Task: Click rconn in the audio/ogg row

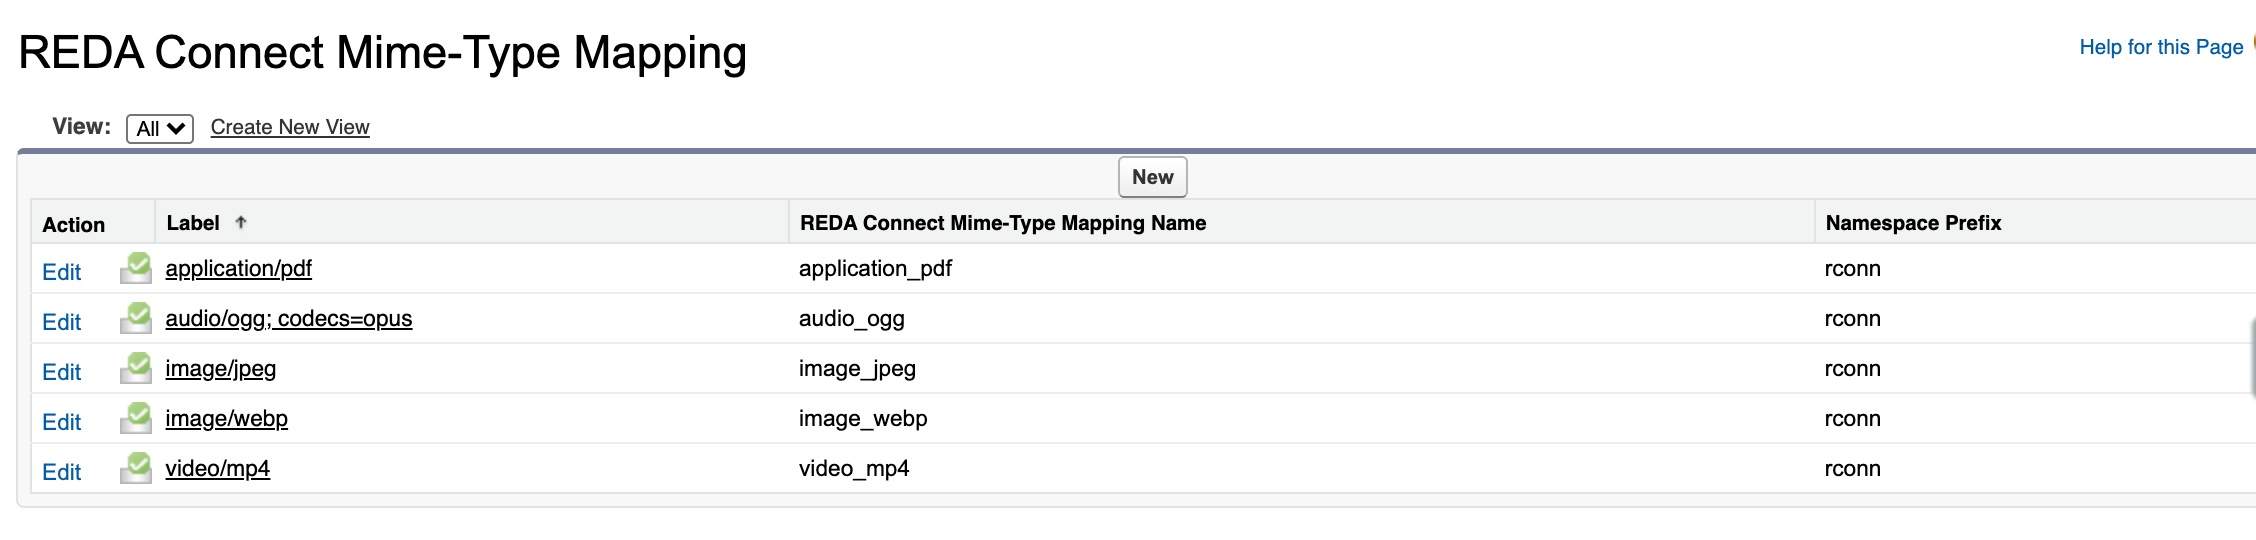Action: 1852,318
